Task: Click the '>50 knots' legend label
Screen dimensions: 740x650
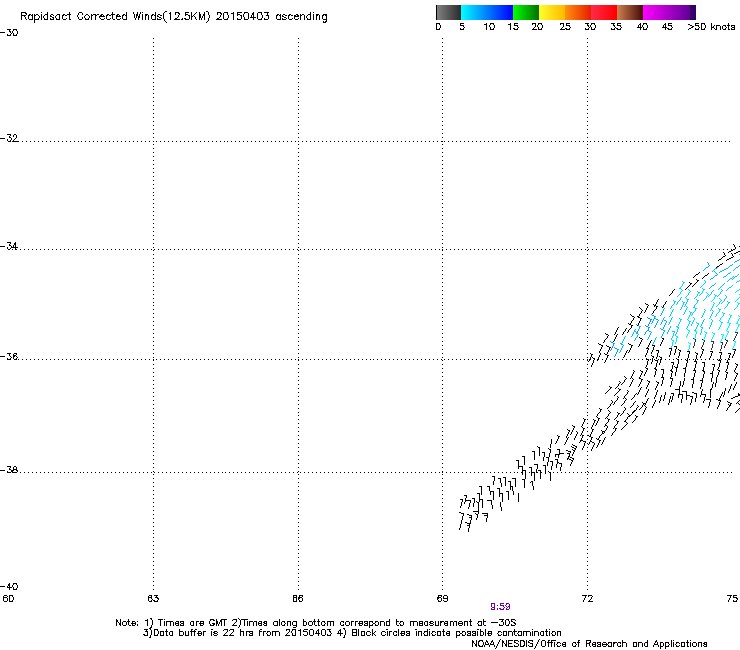Action: (x=711, y=27)
